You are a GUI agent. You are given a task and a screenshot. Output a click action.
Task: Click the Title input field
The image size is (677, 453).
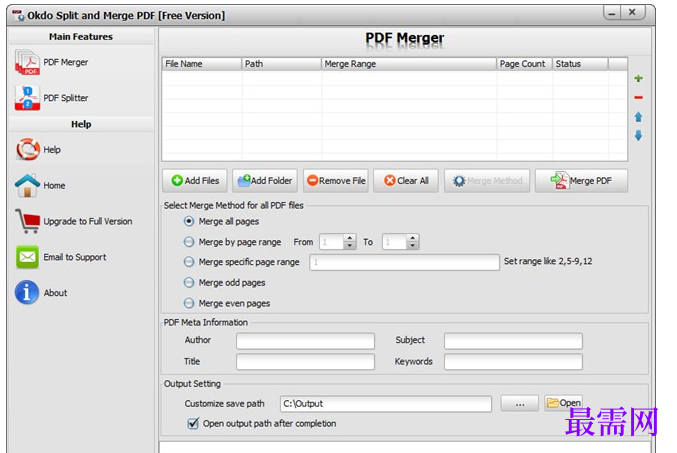pos(305,361)
